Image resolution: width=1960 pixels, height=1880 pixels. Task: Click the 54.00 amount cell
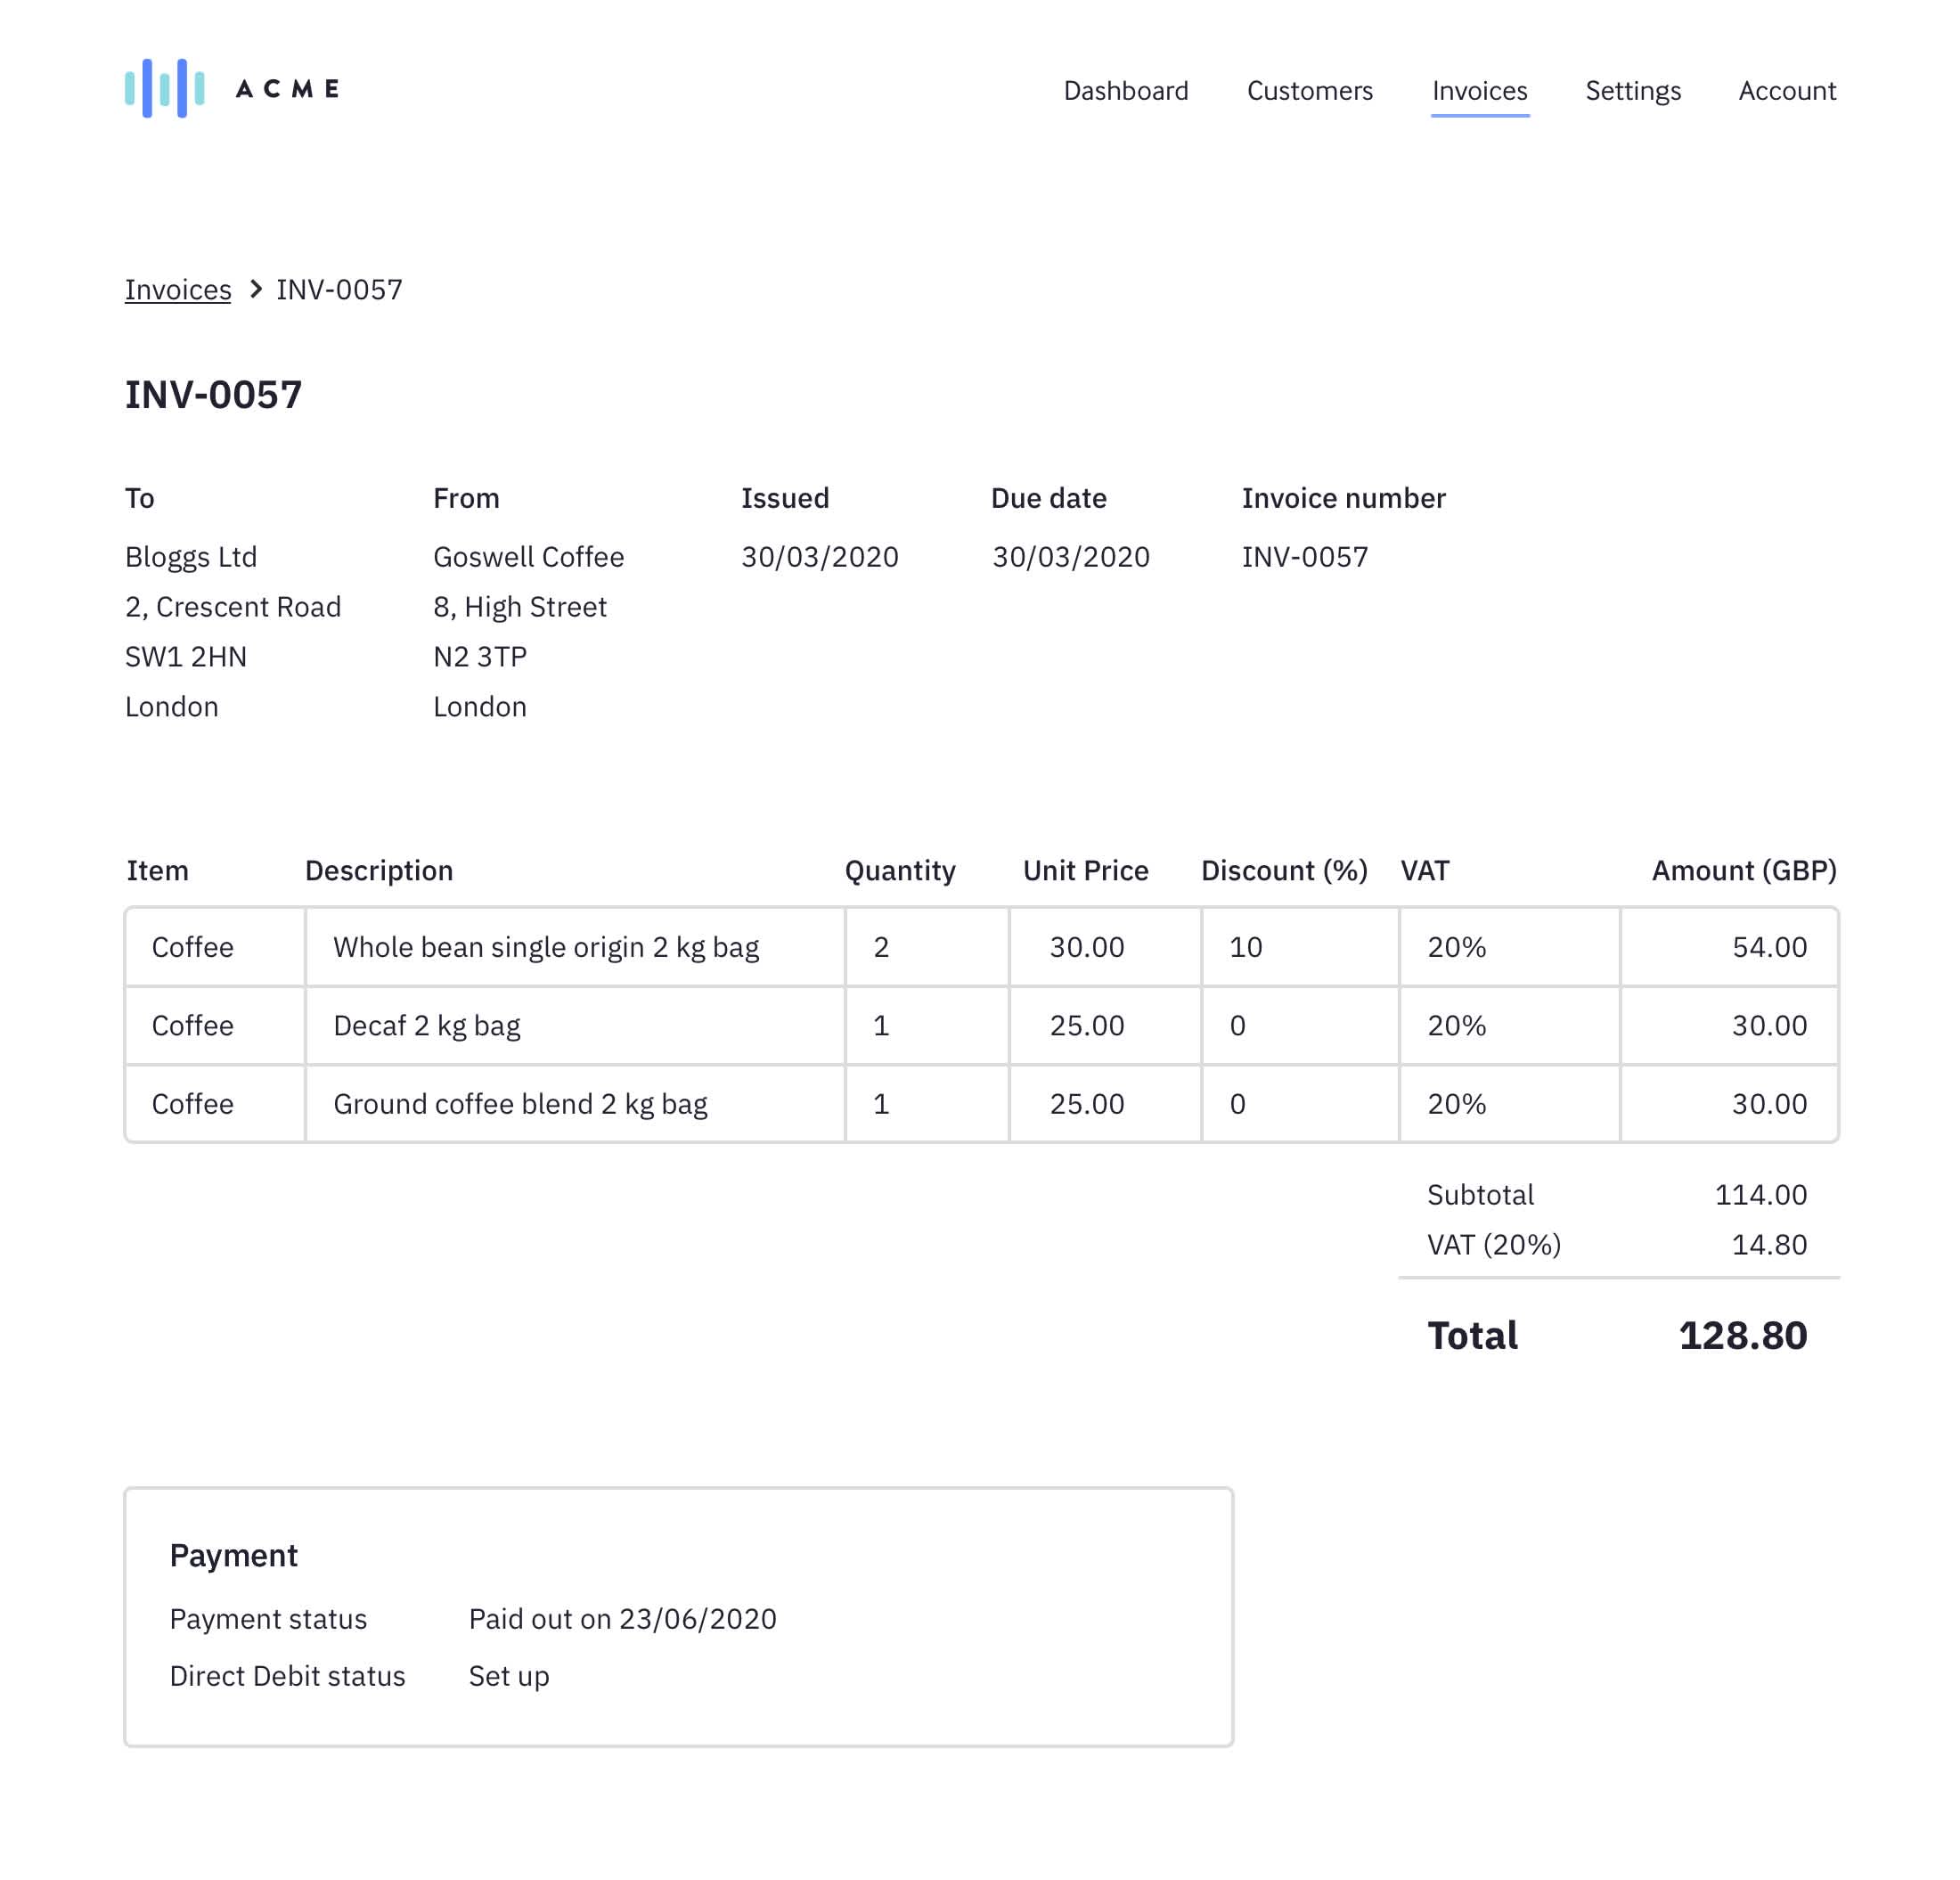1768,947
